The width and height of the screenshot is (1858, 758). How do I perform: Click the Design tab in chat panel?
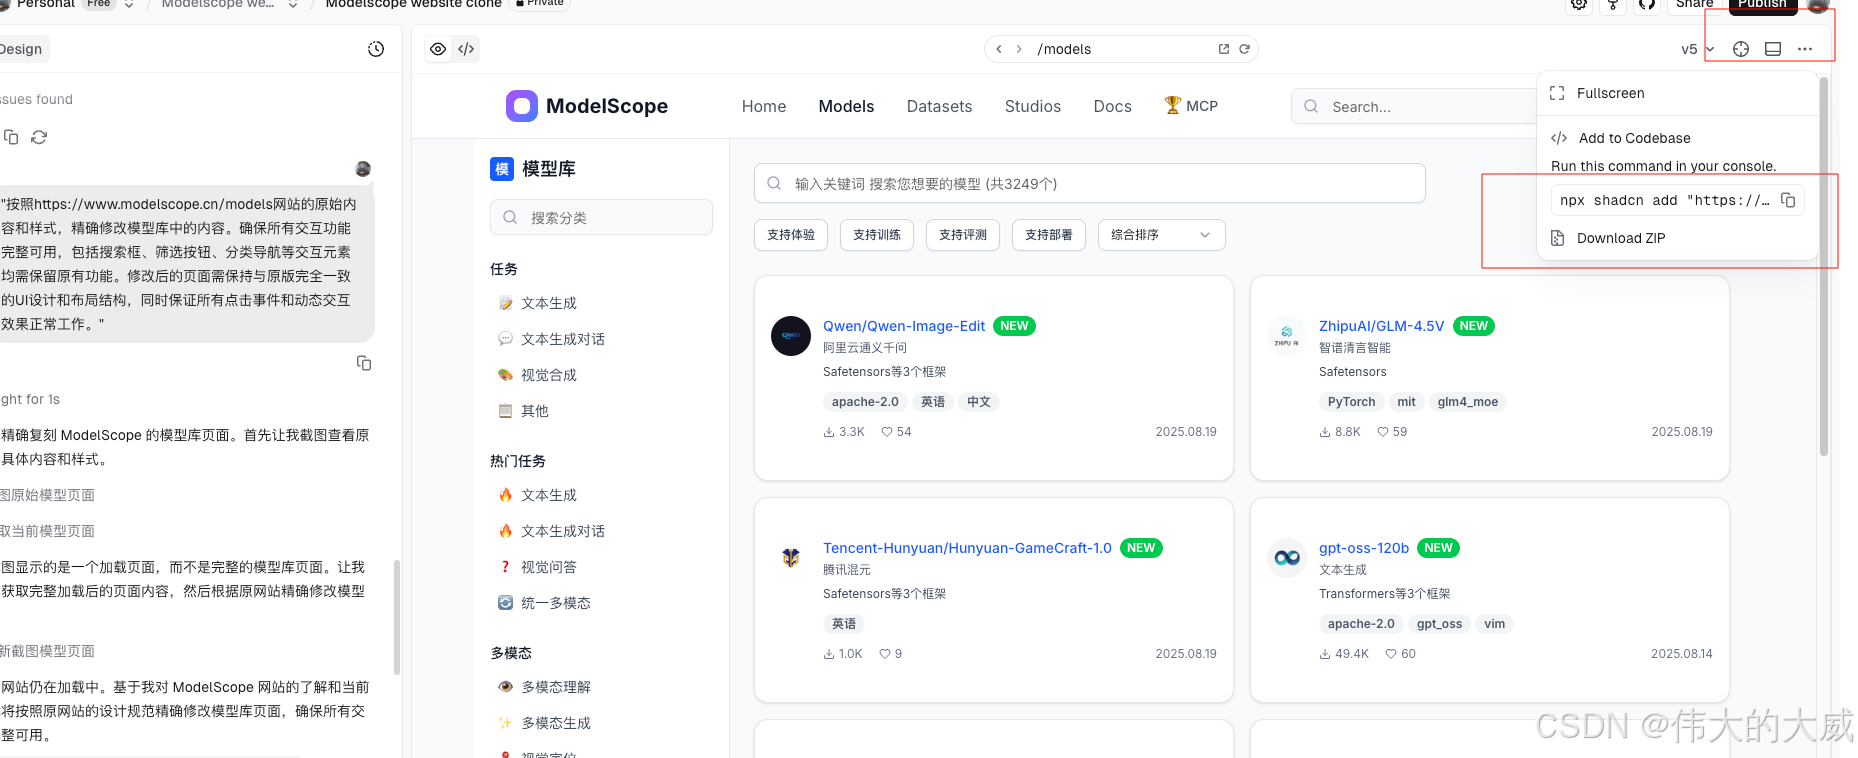coord(22,49)
